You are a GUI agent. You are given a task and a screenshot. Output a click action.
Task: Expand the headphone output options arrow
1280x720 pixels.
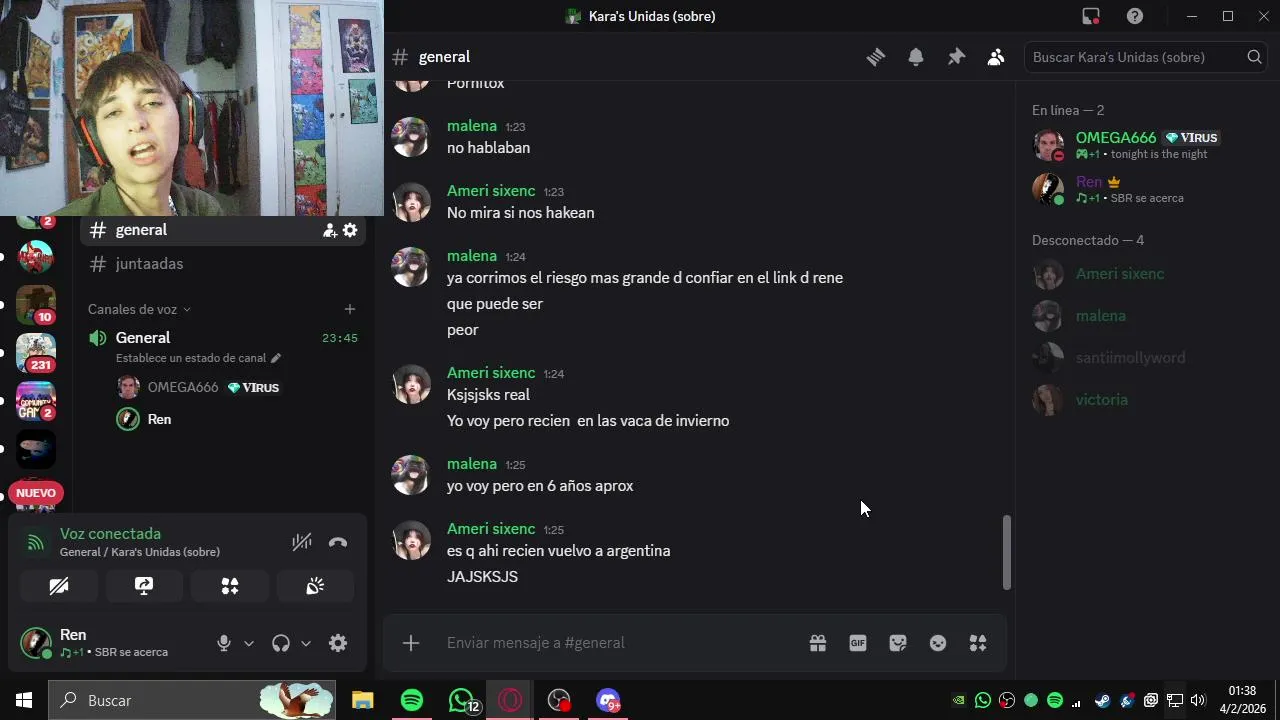306,643
